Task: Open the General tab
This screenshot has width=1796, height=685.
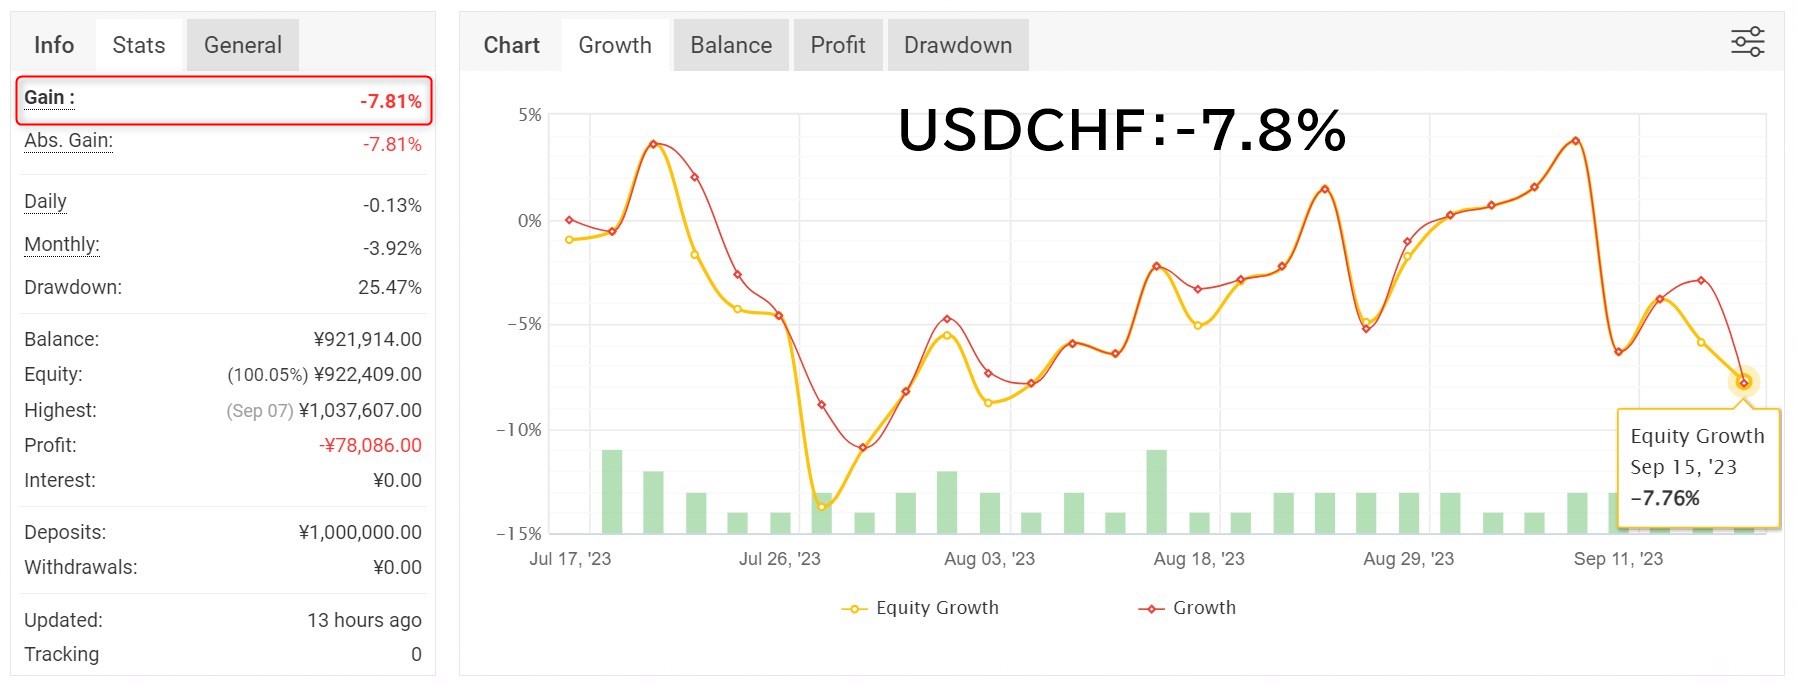Action: (x=243, y=45)
